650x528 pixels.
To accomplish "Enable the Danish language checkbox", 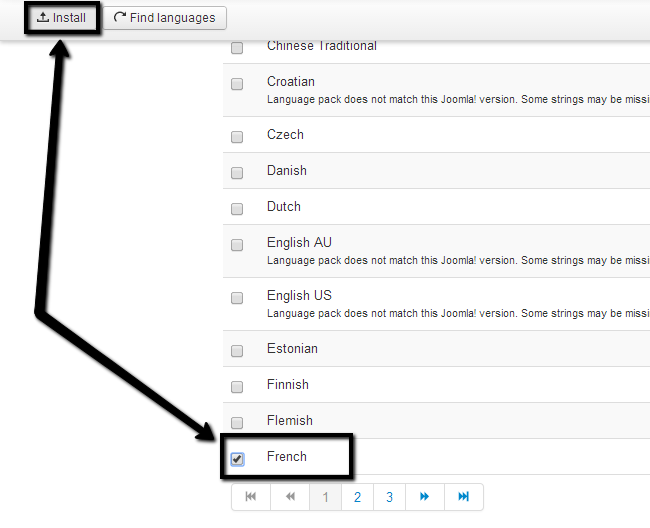I will (237, 173).
